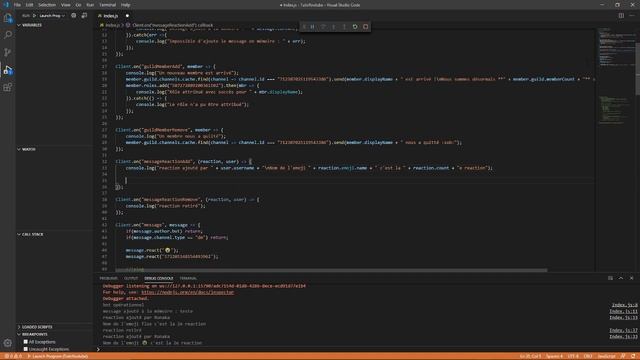The image size is (640, 360).
Task: Open the Selection menu
Action: pyautogui.click(x=47, y=5)
